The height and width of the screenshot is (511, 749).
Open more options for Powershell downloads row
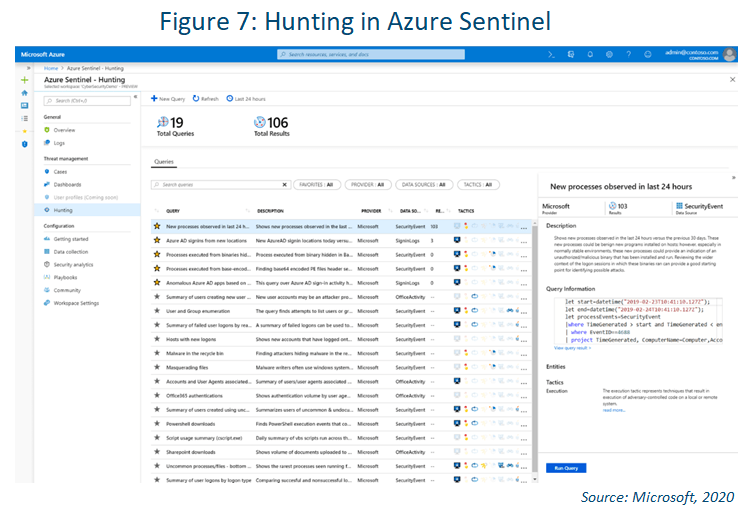524,425
